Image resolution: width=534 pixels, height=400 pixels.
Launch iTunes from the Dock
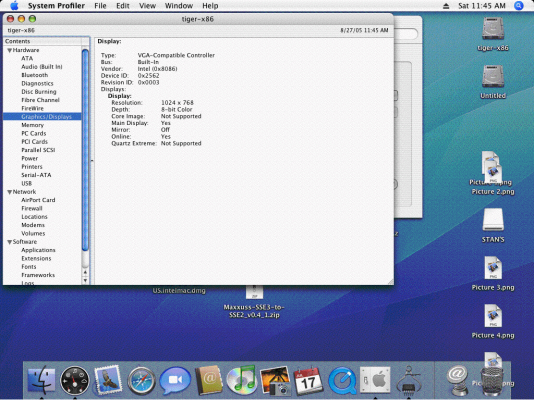(x=241, y=380)
